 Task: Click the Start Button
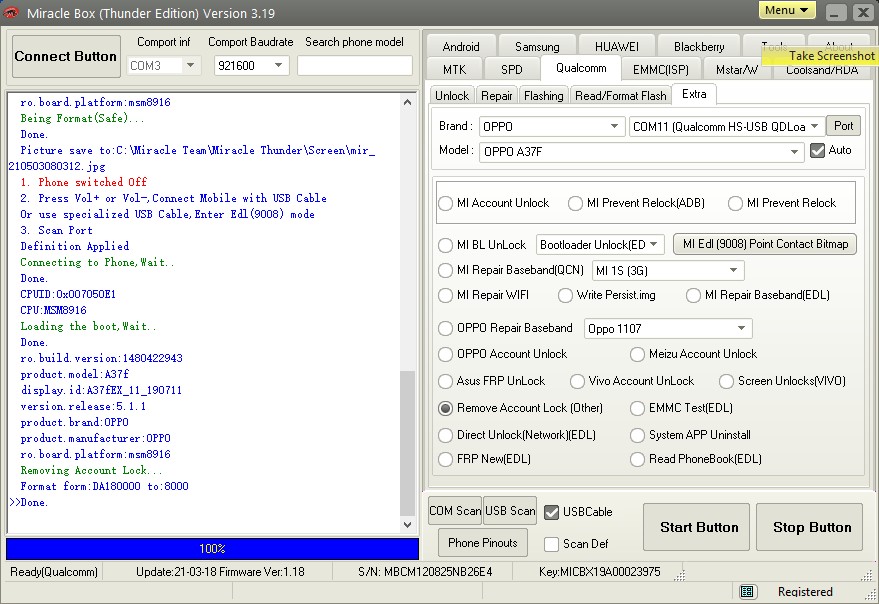tap(697, 527)
